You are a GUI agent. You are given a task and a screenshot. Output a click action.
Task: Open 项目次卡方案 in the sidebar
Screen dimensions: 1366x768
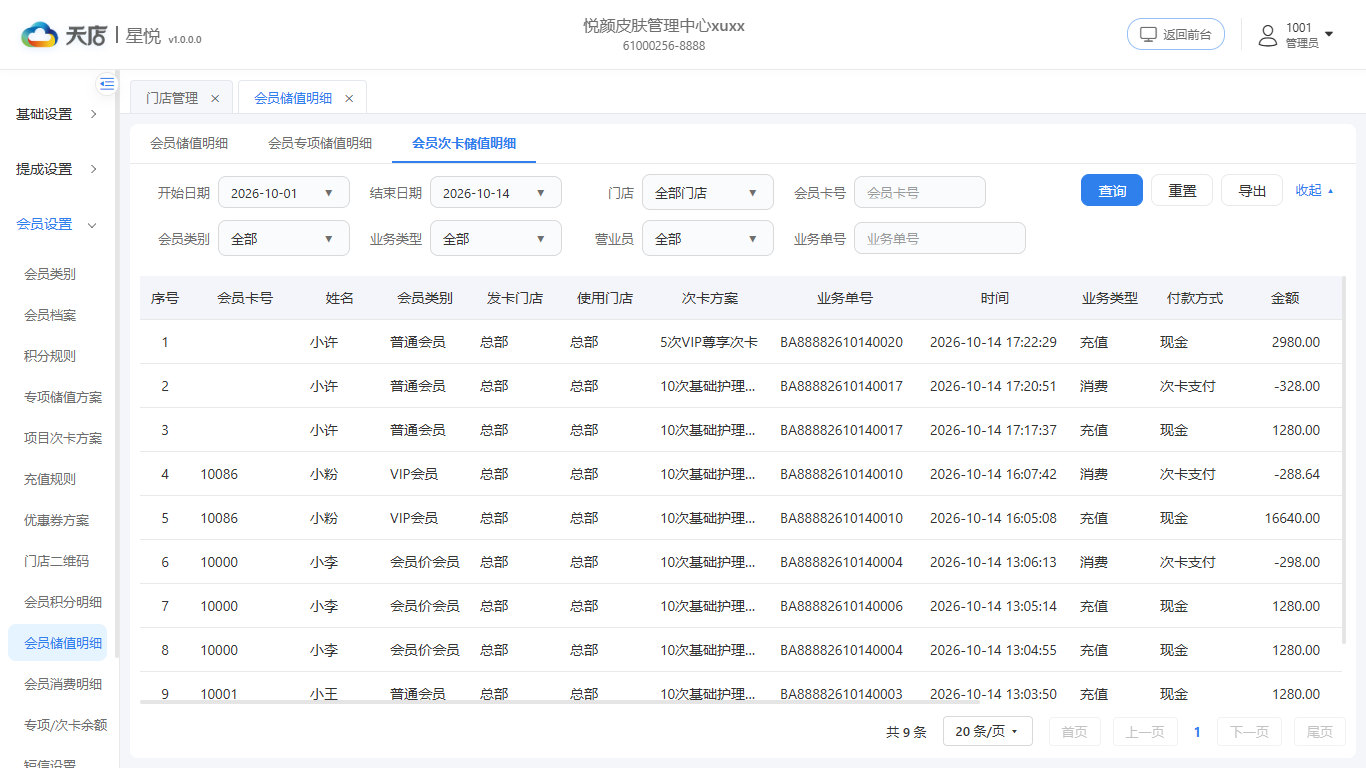(63, 438)
